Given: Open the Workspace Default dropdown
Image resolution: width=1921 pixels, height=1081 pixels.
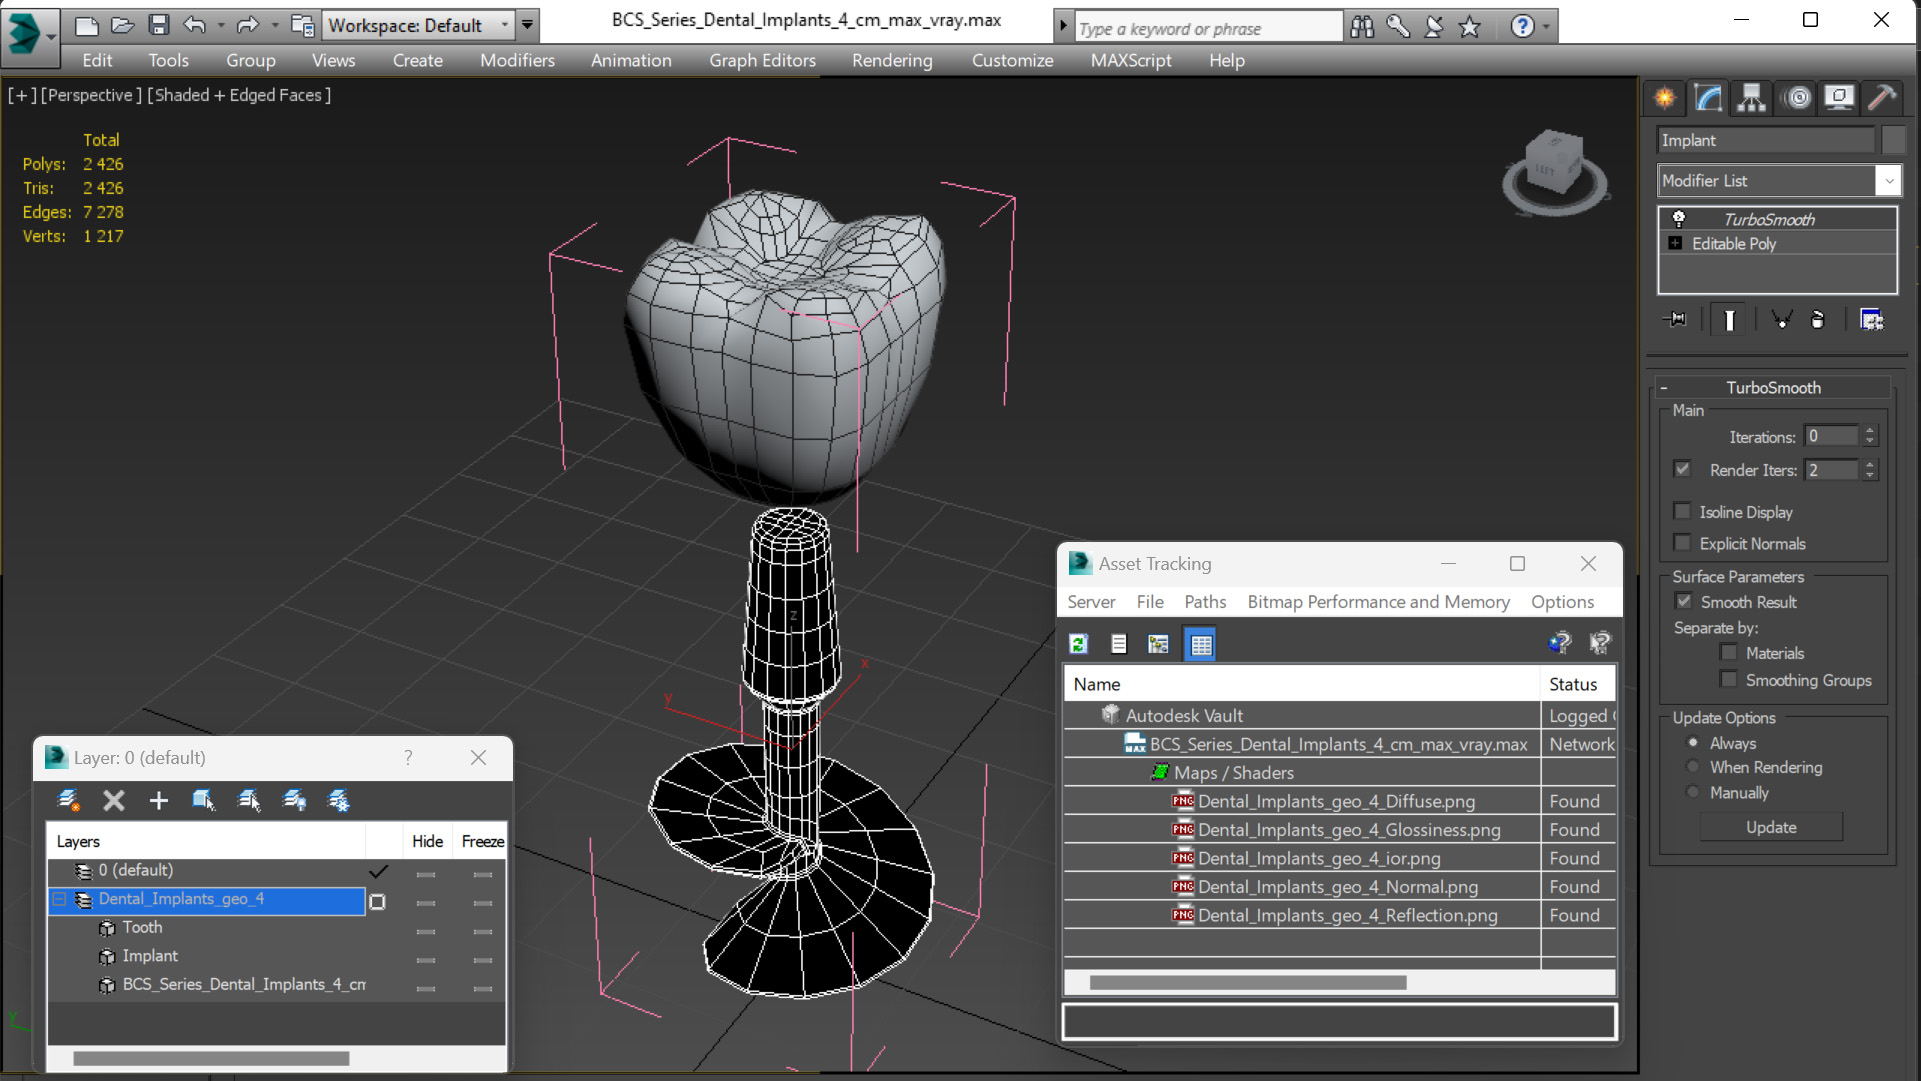Looking at the screenshot, I should click(x=419, y=25).
